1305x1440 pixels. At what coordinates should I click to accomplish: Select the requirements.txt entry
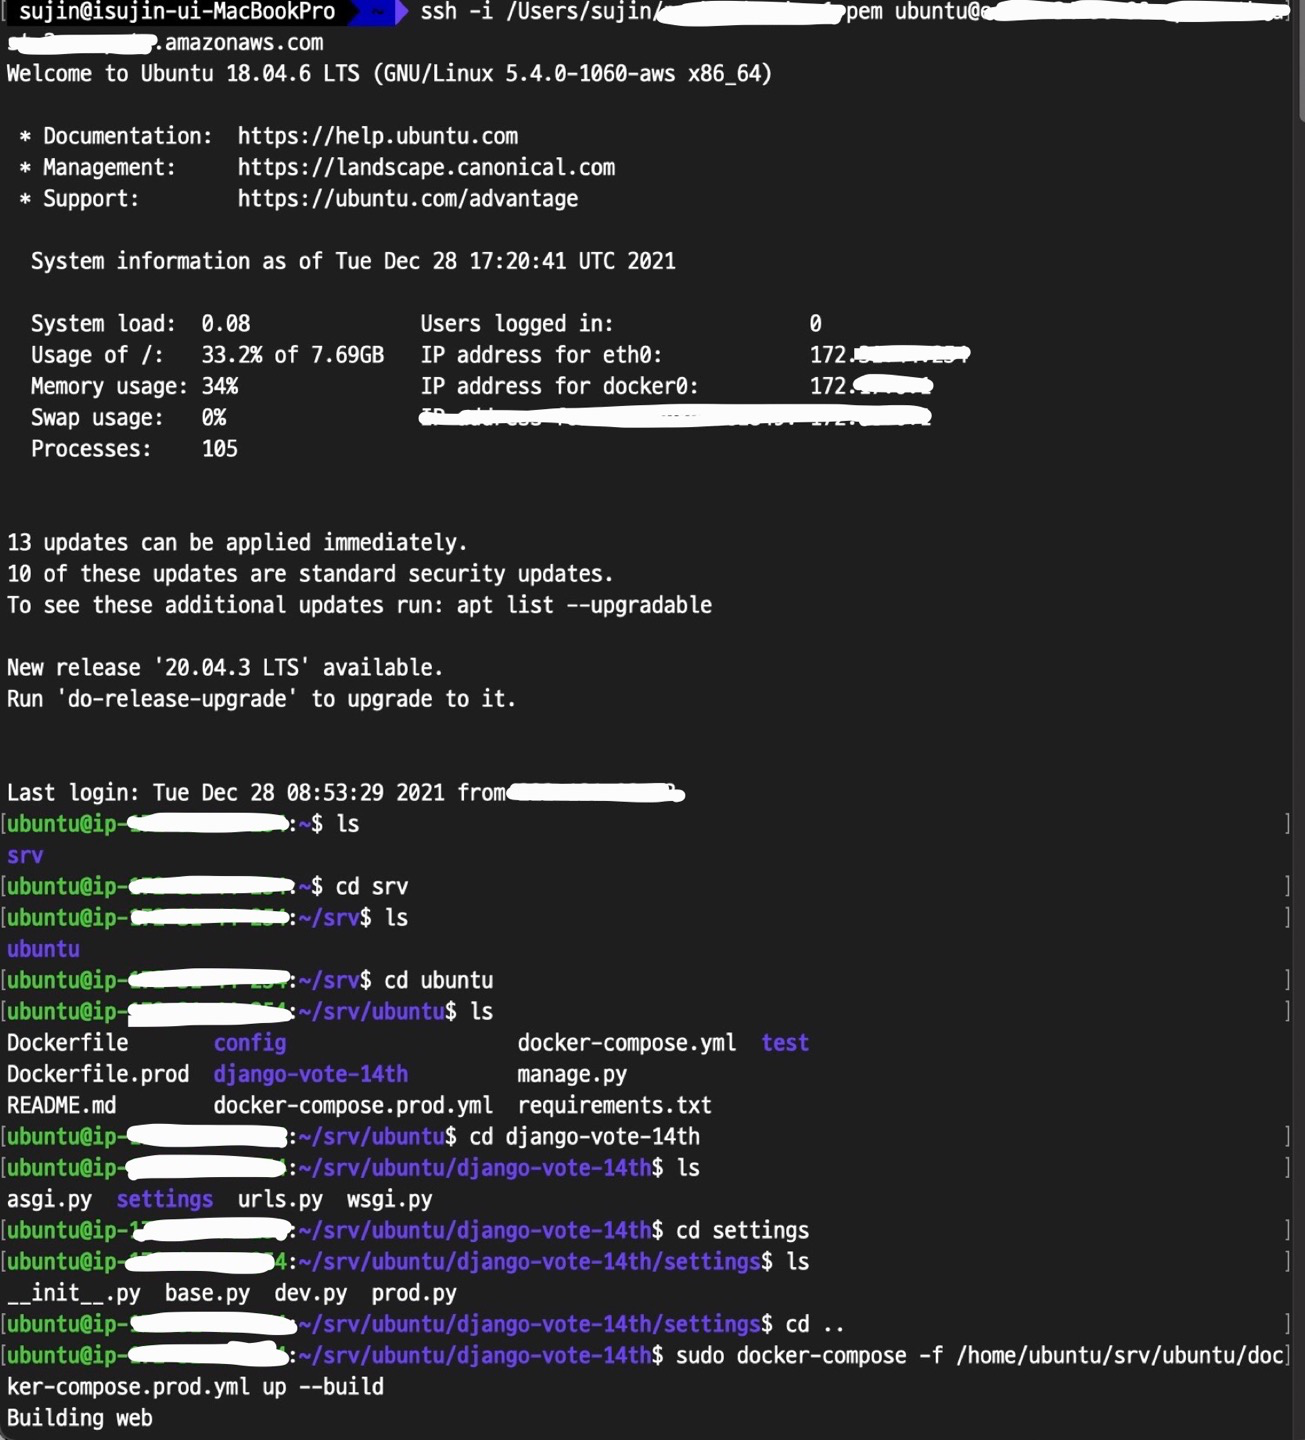tap(614, 1105)
